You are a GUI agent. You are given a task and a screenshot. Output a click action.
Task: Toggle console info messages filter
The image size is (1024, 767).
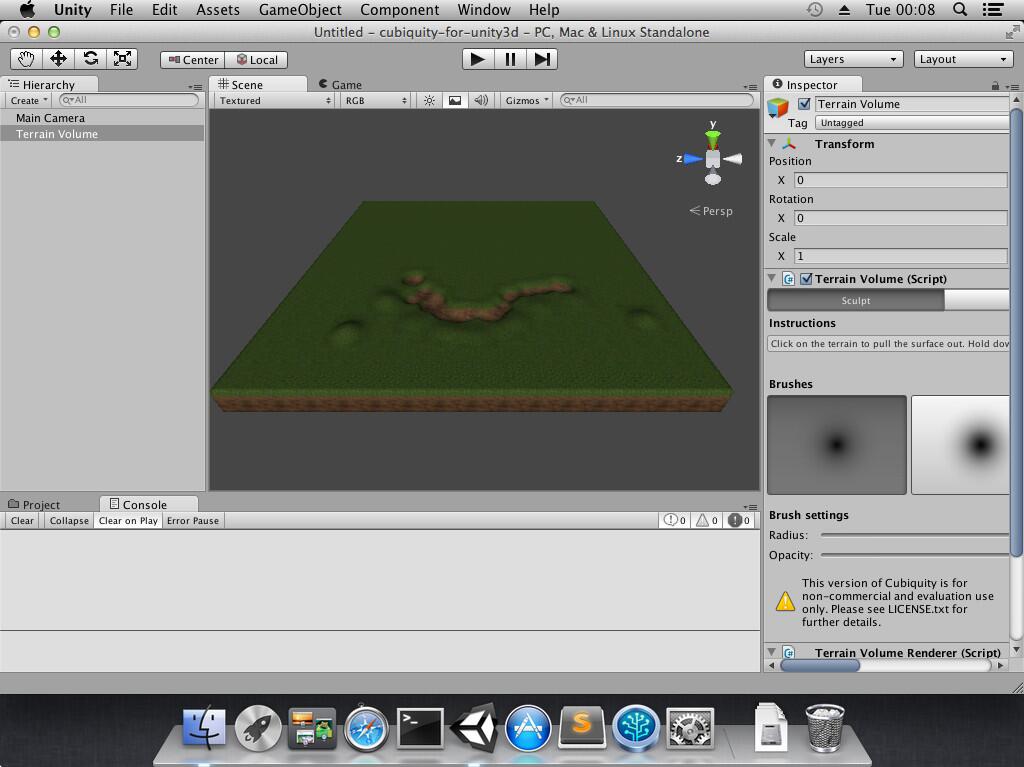click(675, 520)
